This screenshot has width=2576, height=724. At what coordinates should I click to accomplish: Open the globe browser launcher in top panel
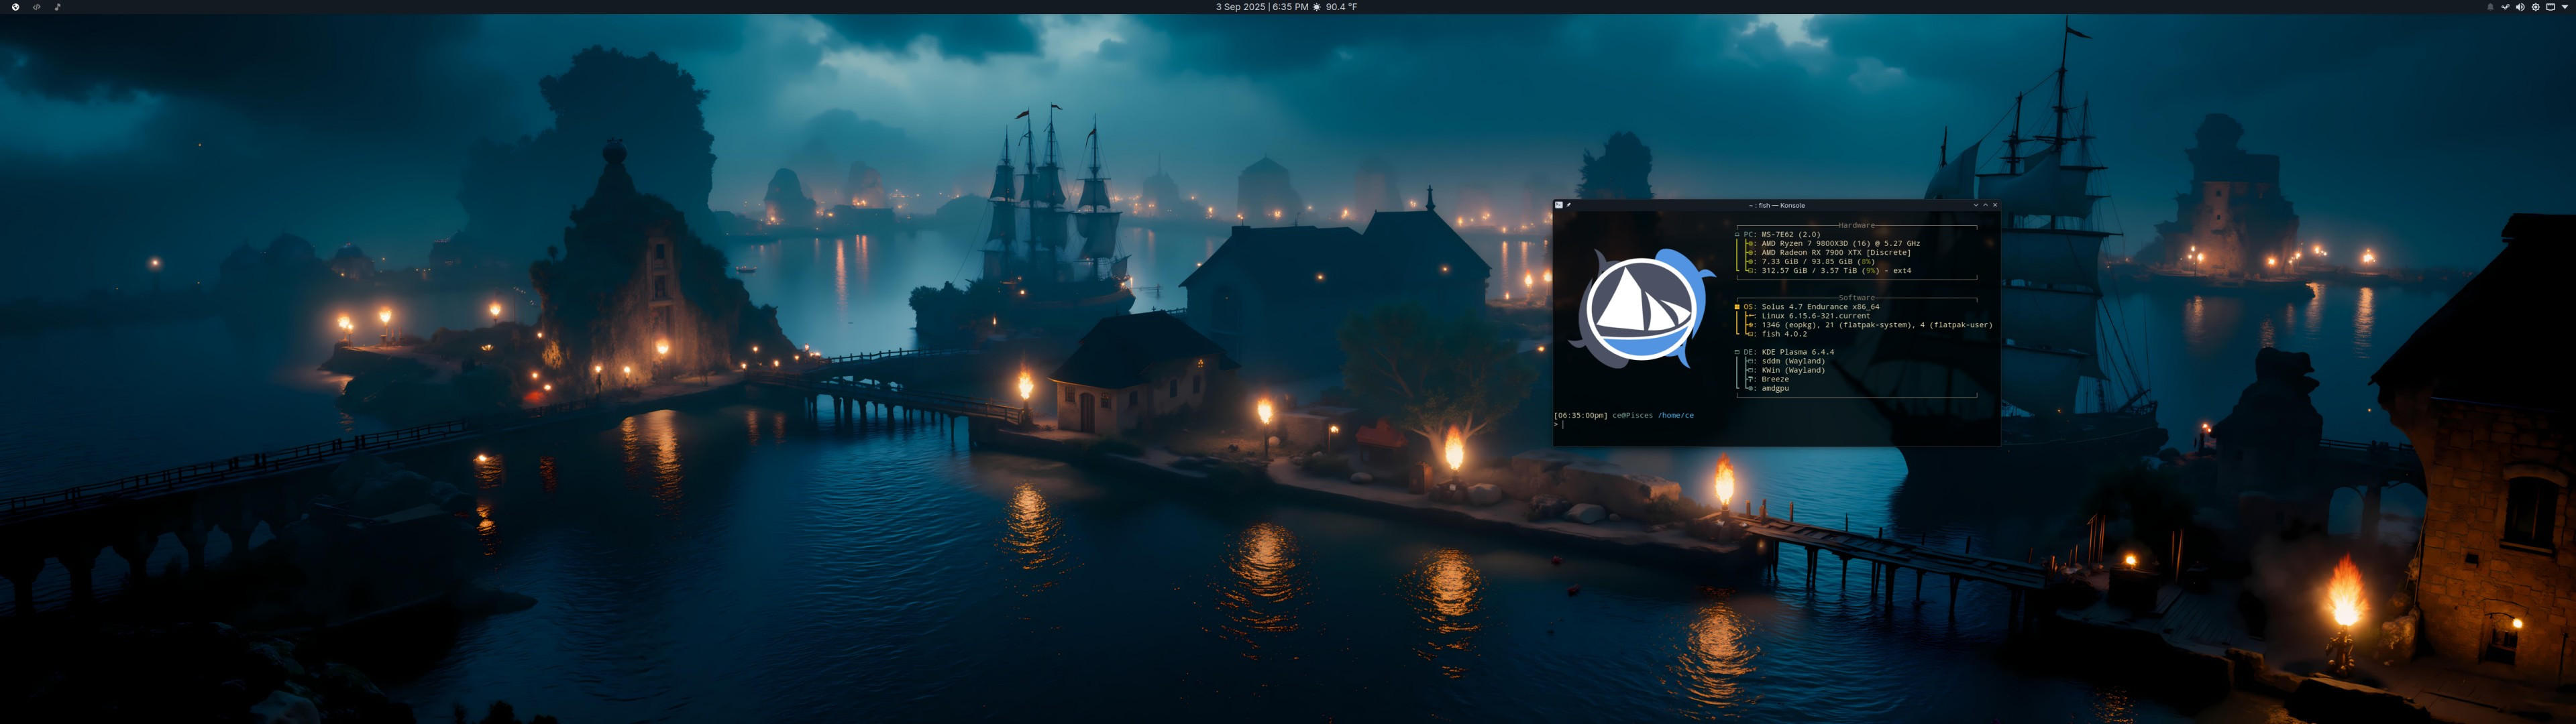tap(15, 7)
